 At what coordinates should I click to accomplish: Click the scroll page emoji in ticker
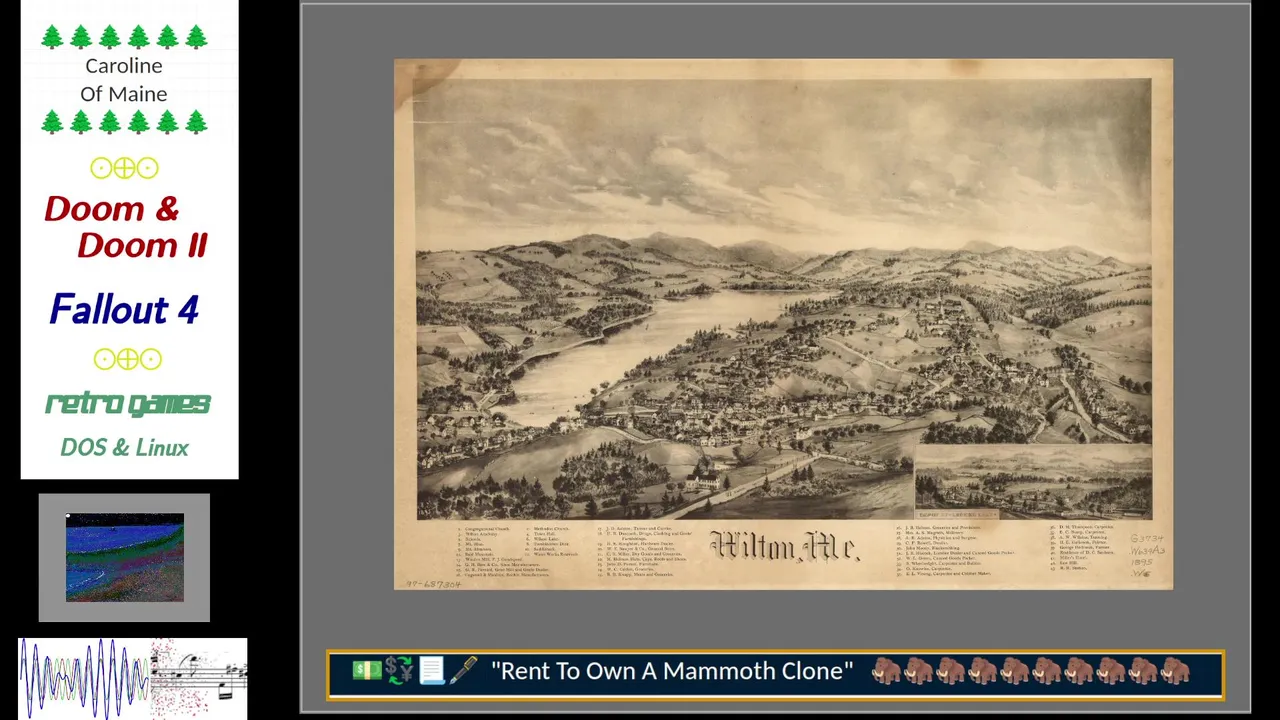[431, 671]
